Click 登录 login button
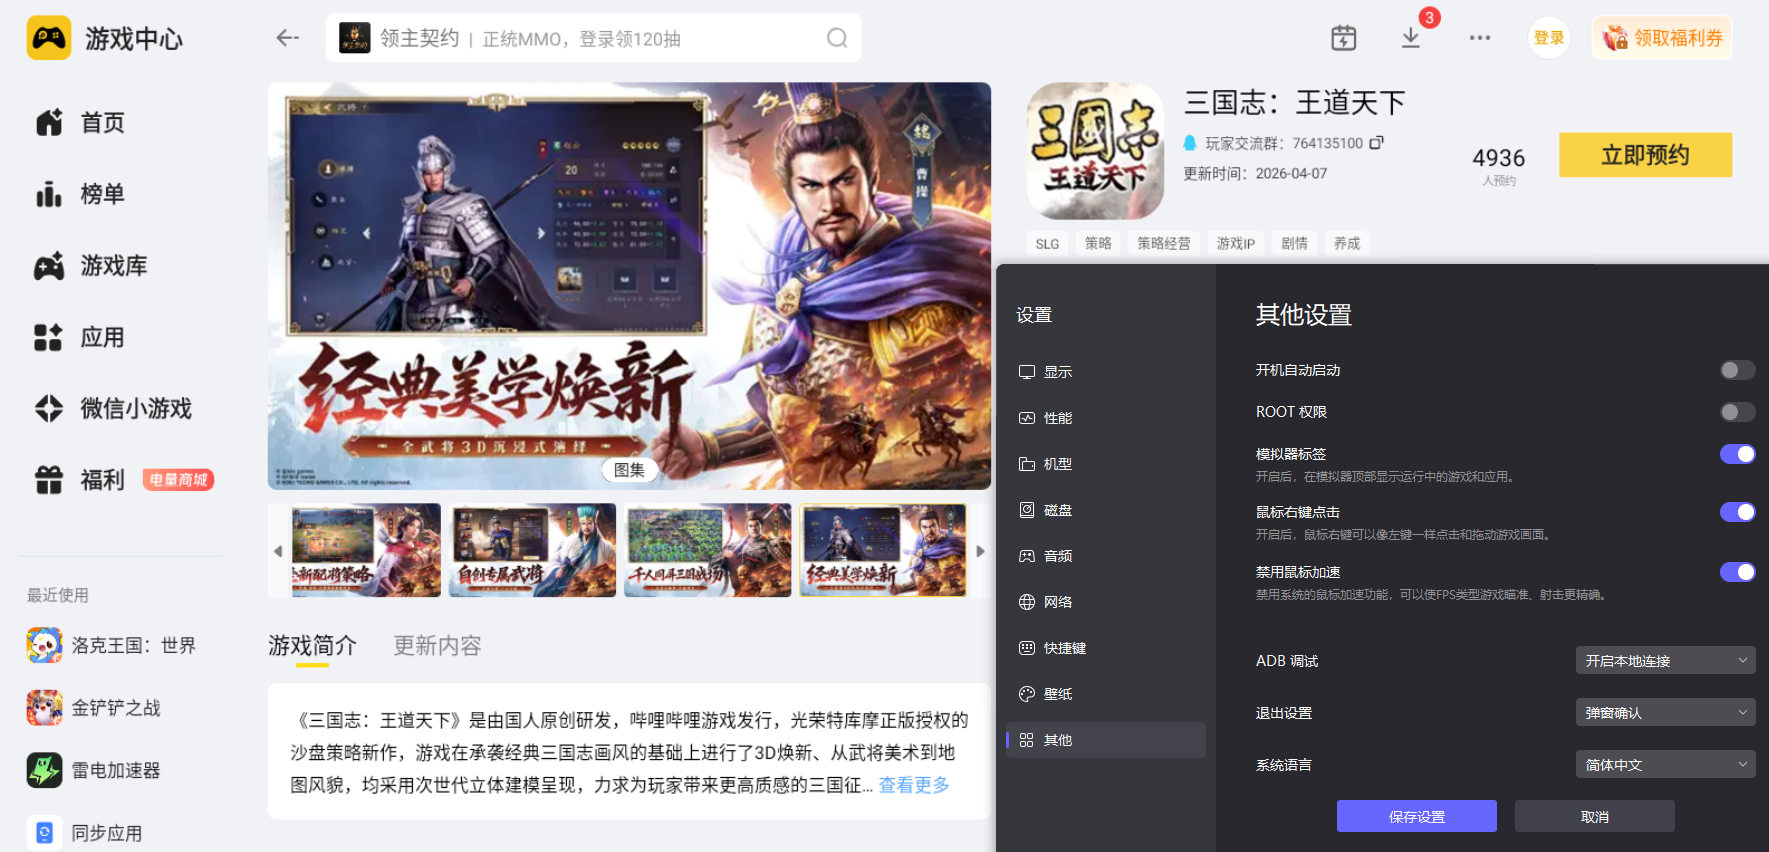This screenshot has height=852, width=1769. (1549, 38)
